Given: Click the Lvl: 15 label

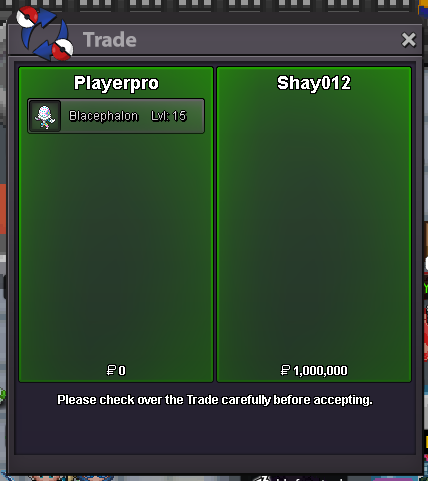Looking at the screenshot, I should (x=169, y=116).
